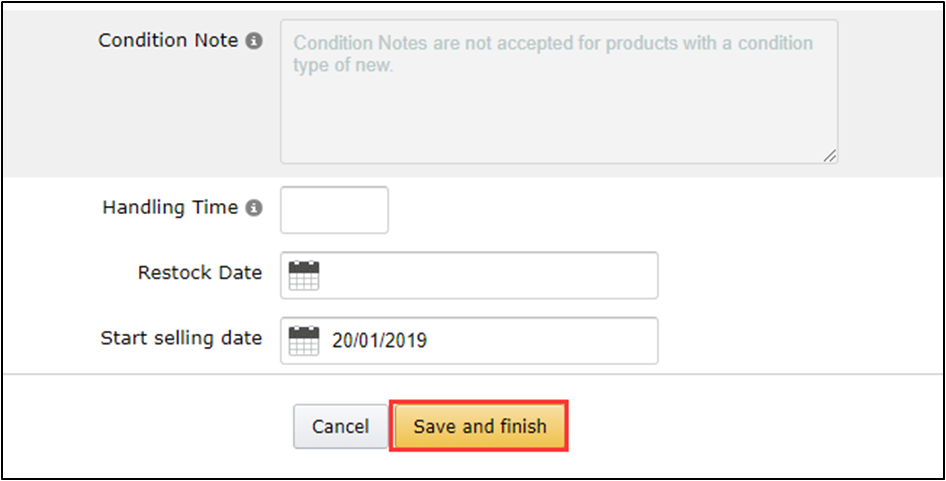The height and width of the screenshot is (481, 946).
Task: Click the word 'Save' on the yellow button
Action: (x=435, y=426)
